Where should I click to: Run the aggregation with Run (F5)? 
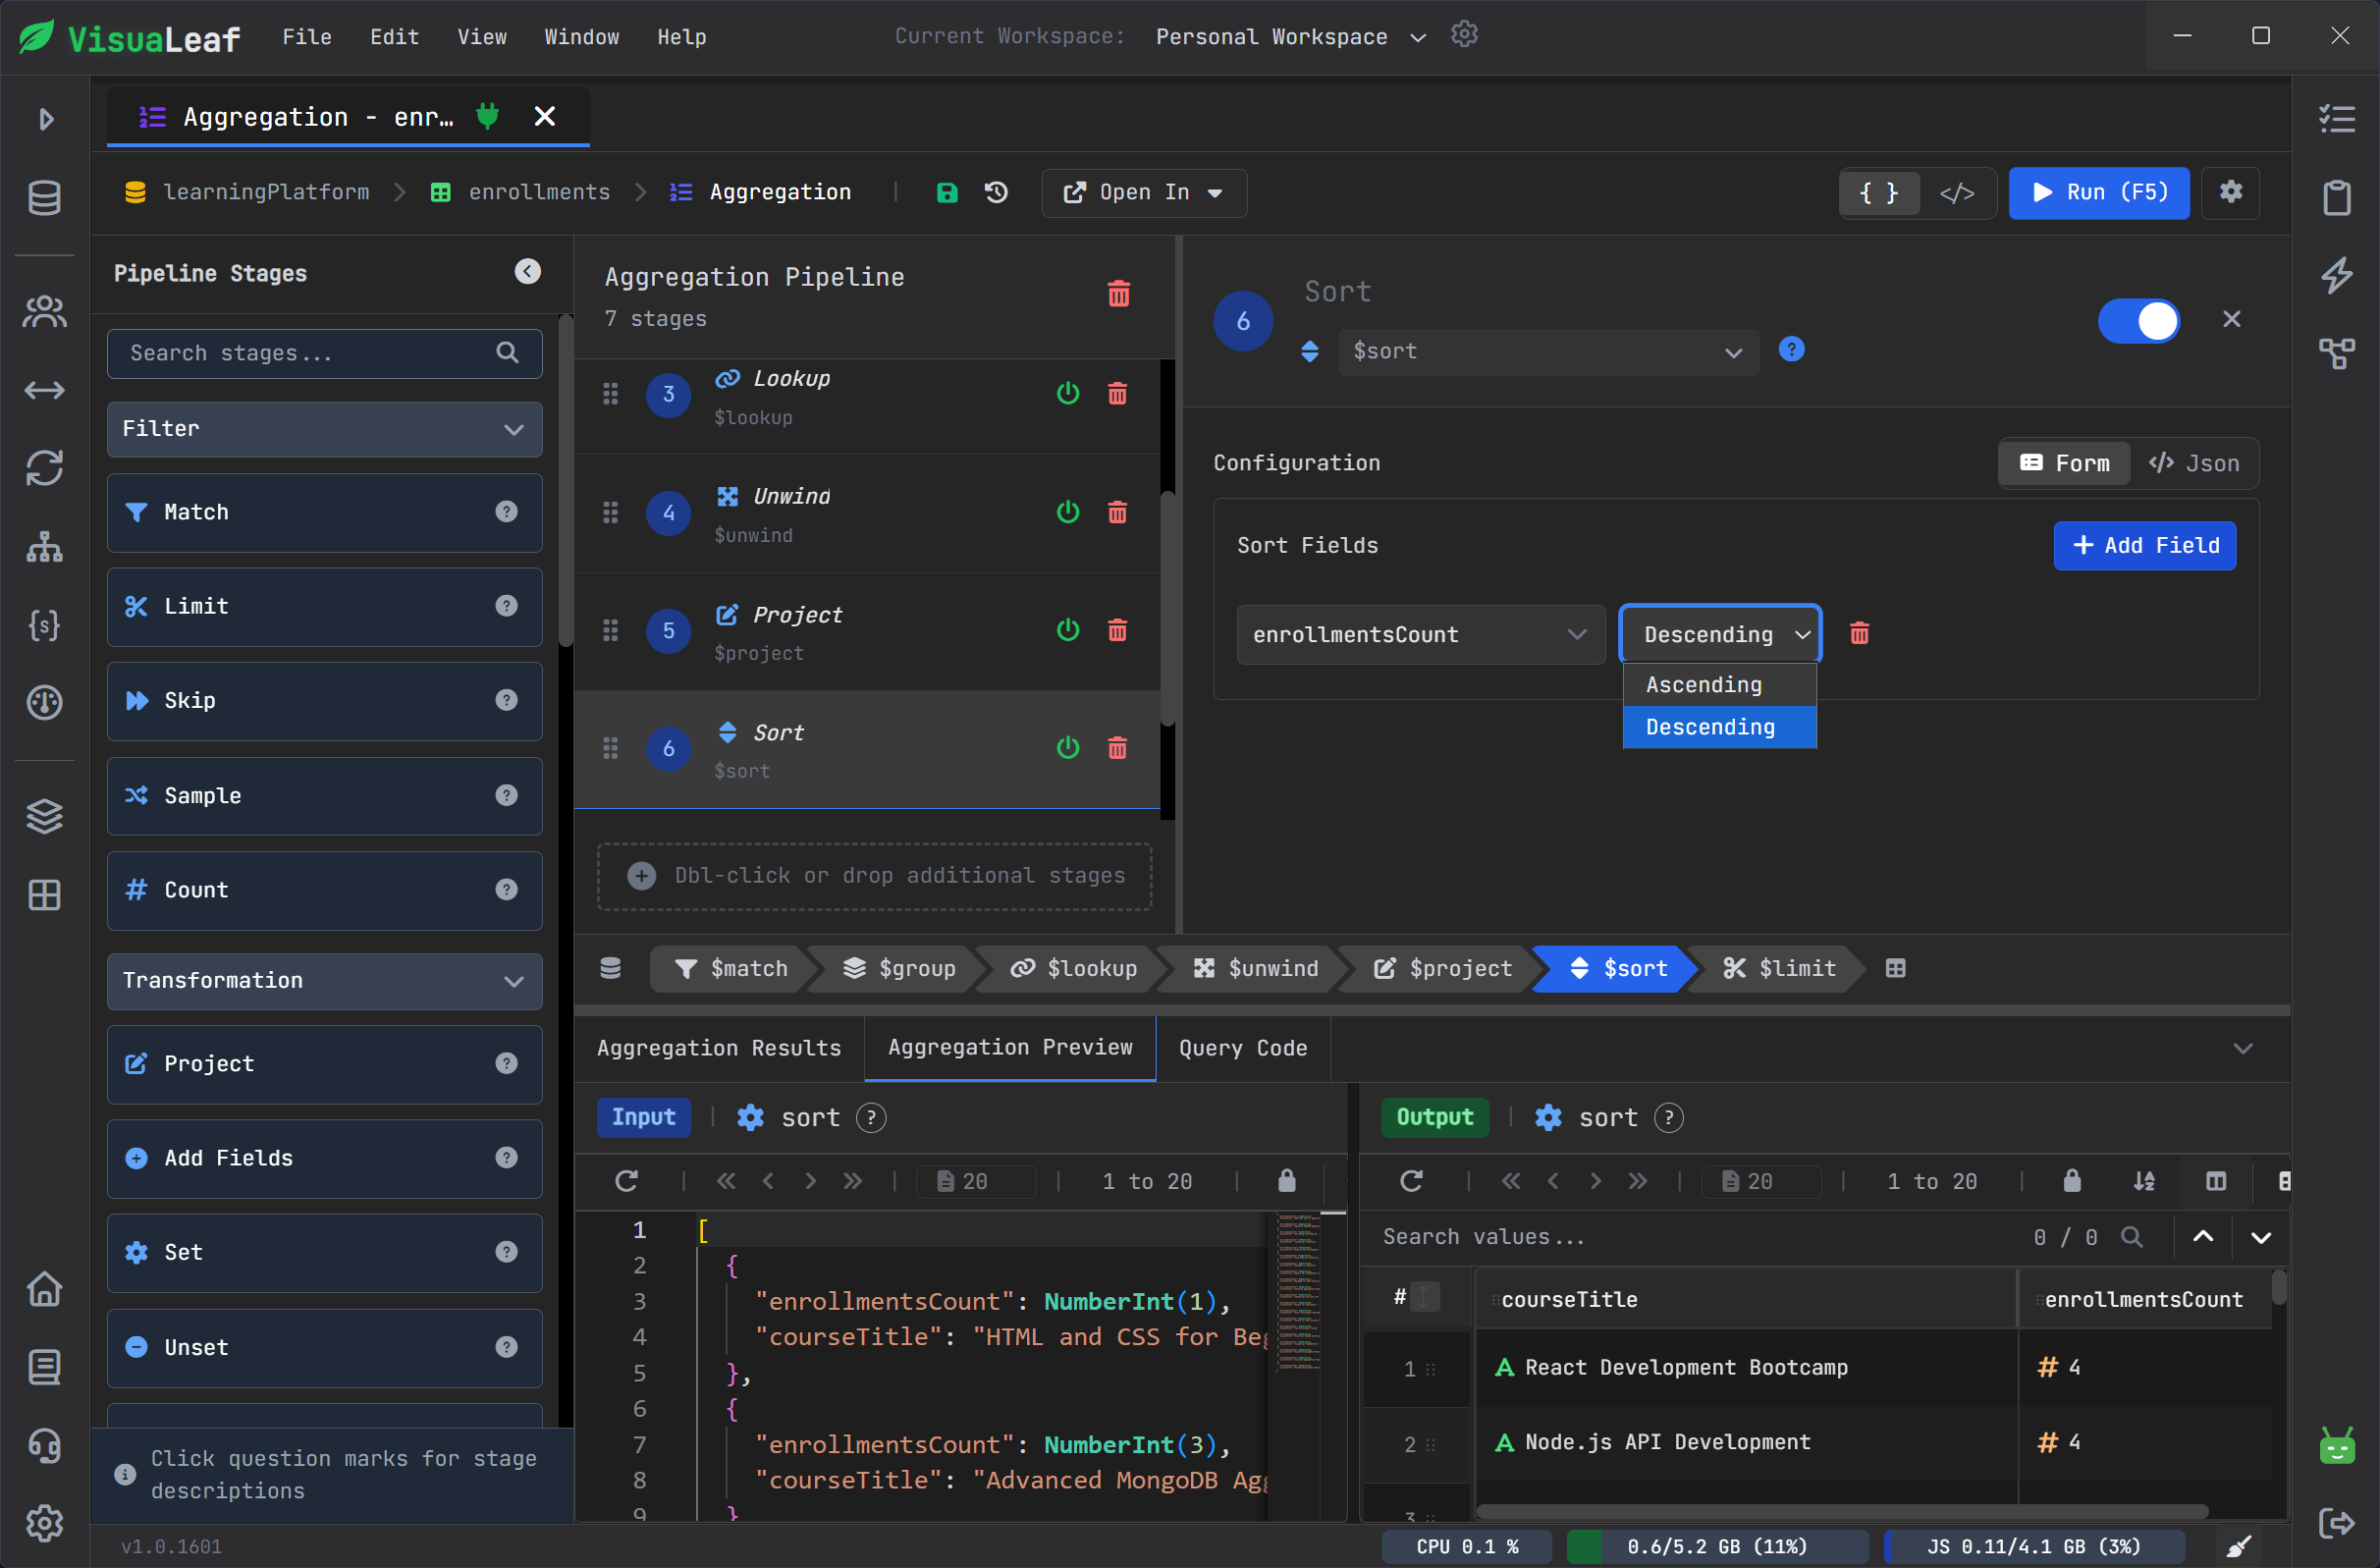tap(2098, 192)
